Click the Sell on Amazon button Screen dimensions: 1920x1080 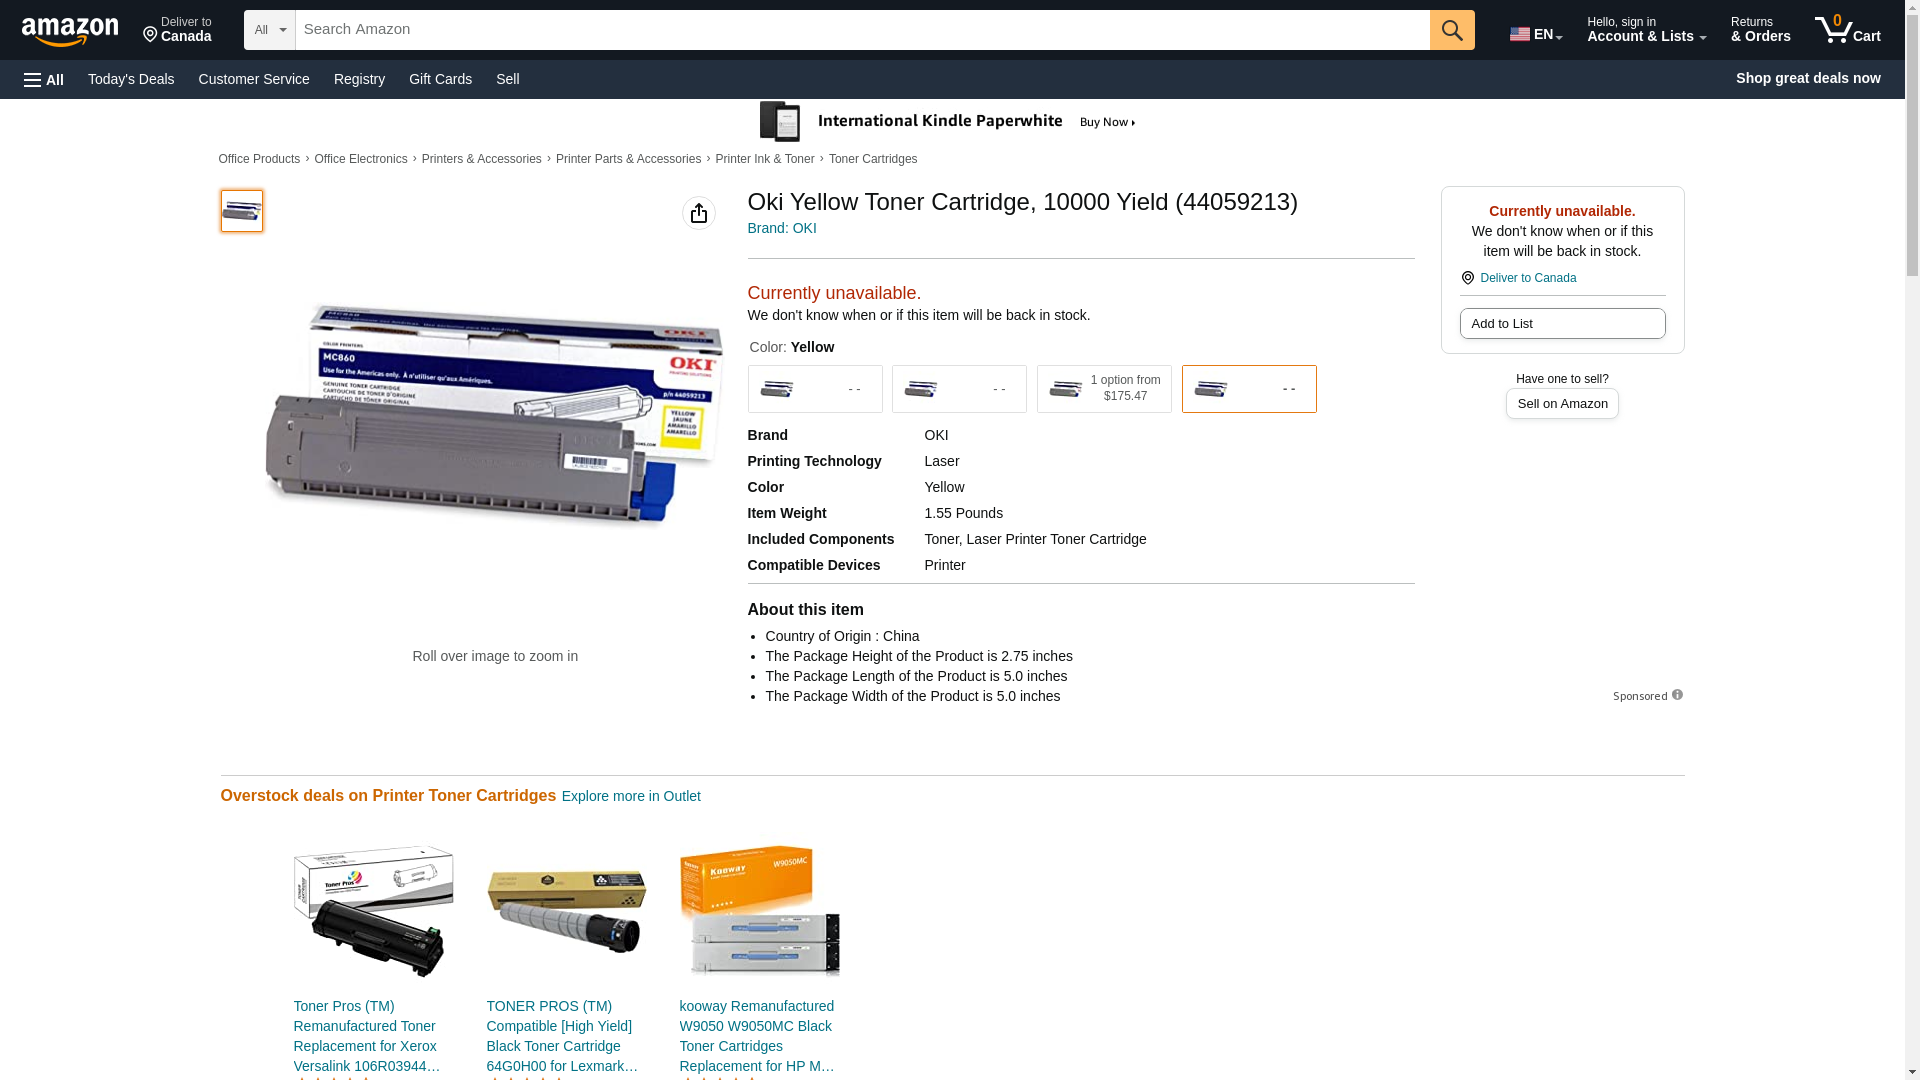pos(1561,403)
